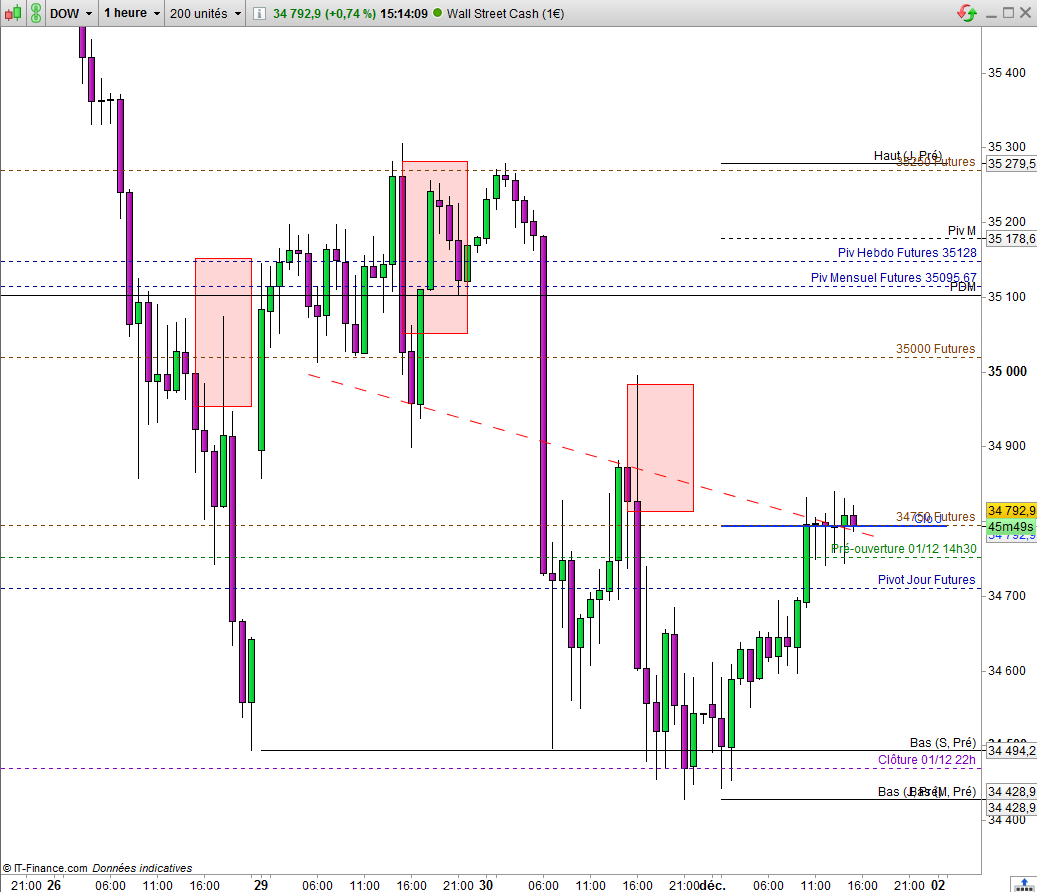The image size is (1037, 892).
Task: Select the upload icon at bottom-right corner
Action: point(1024,885)
